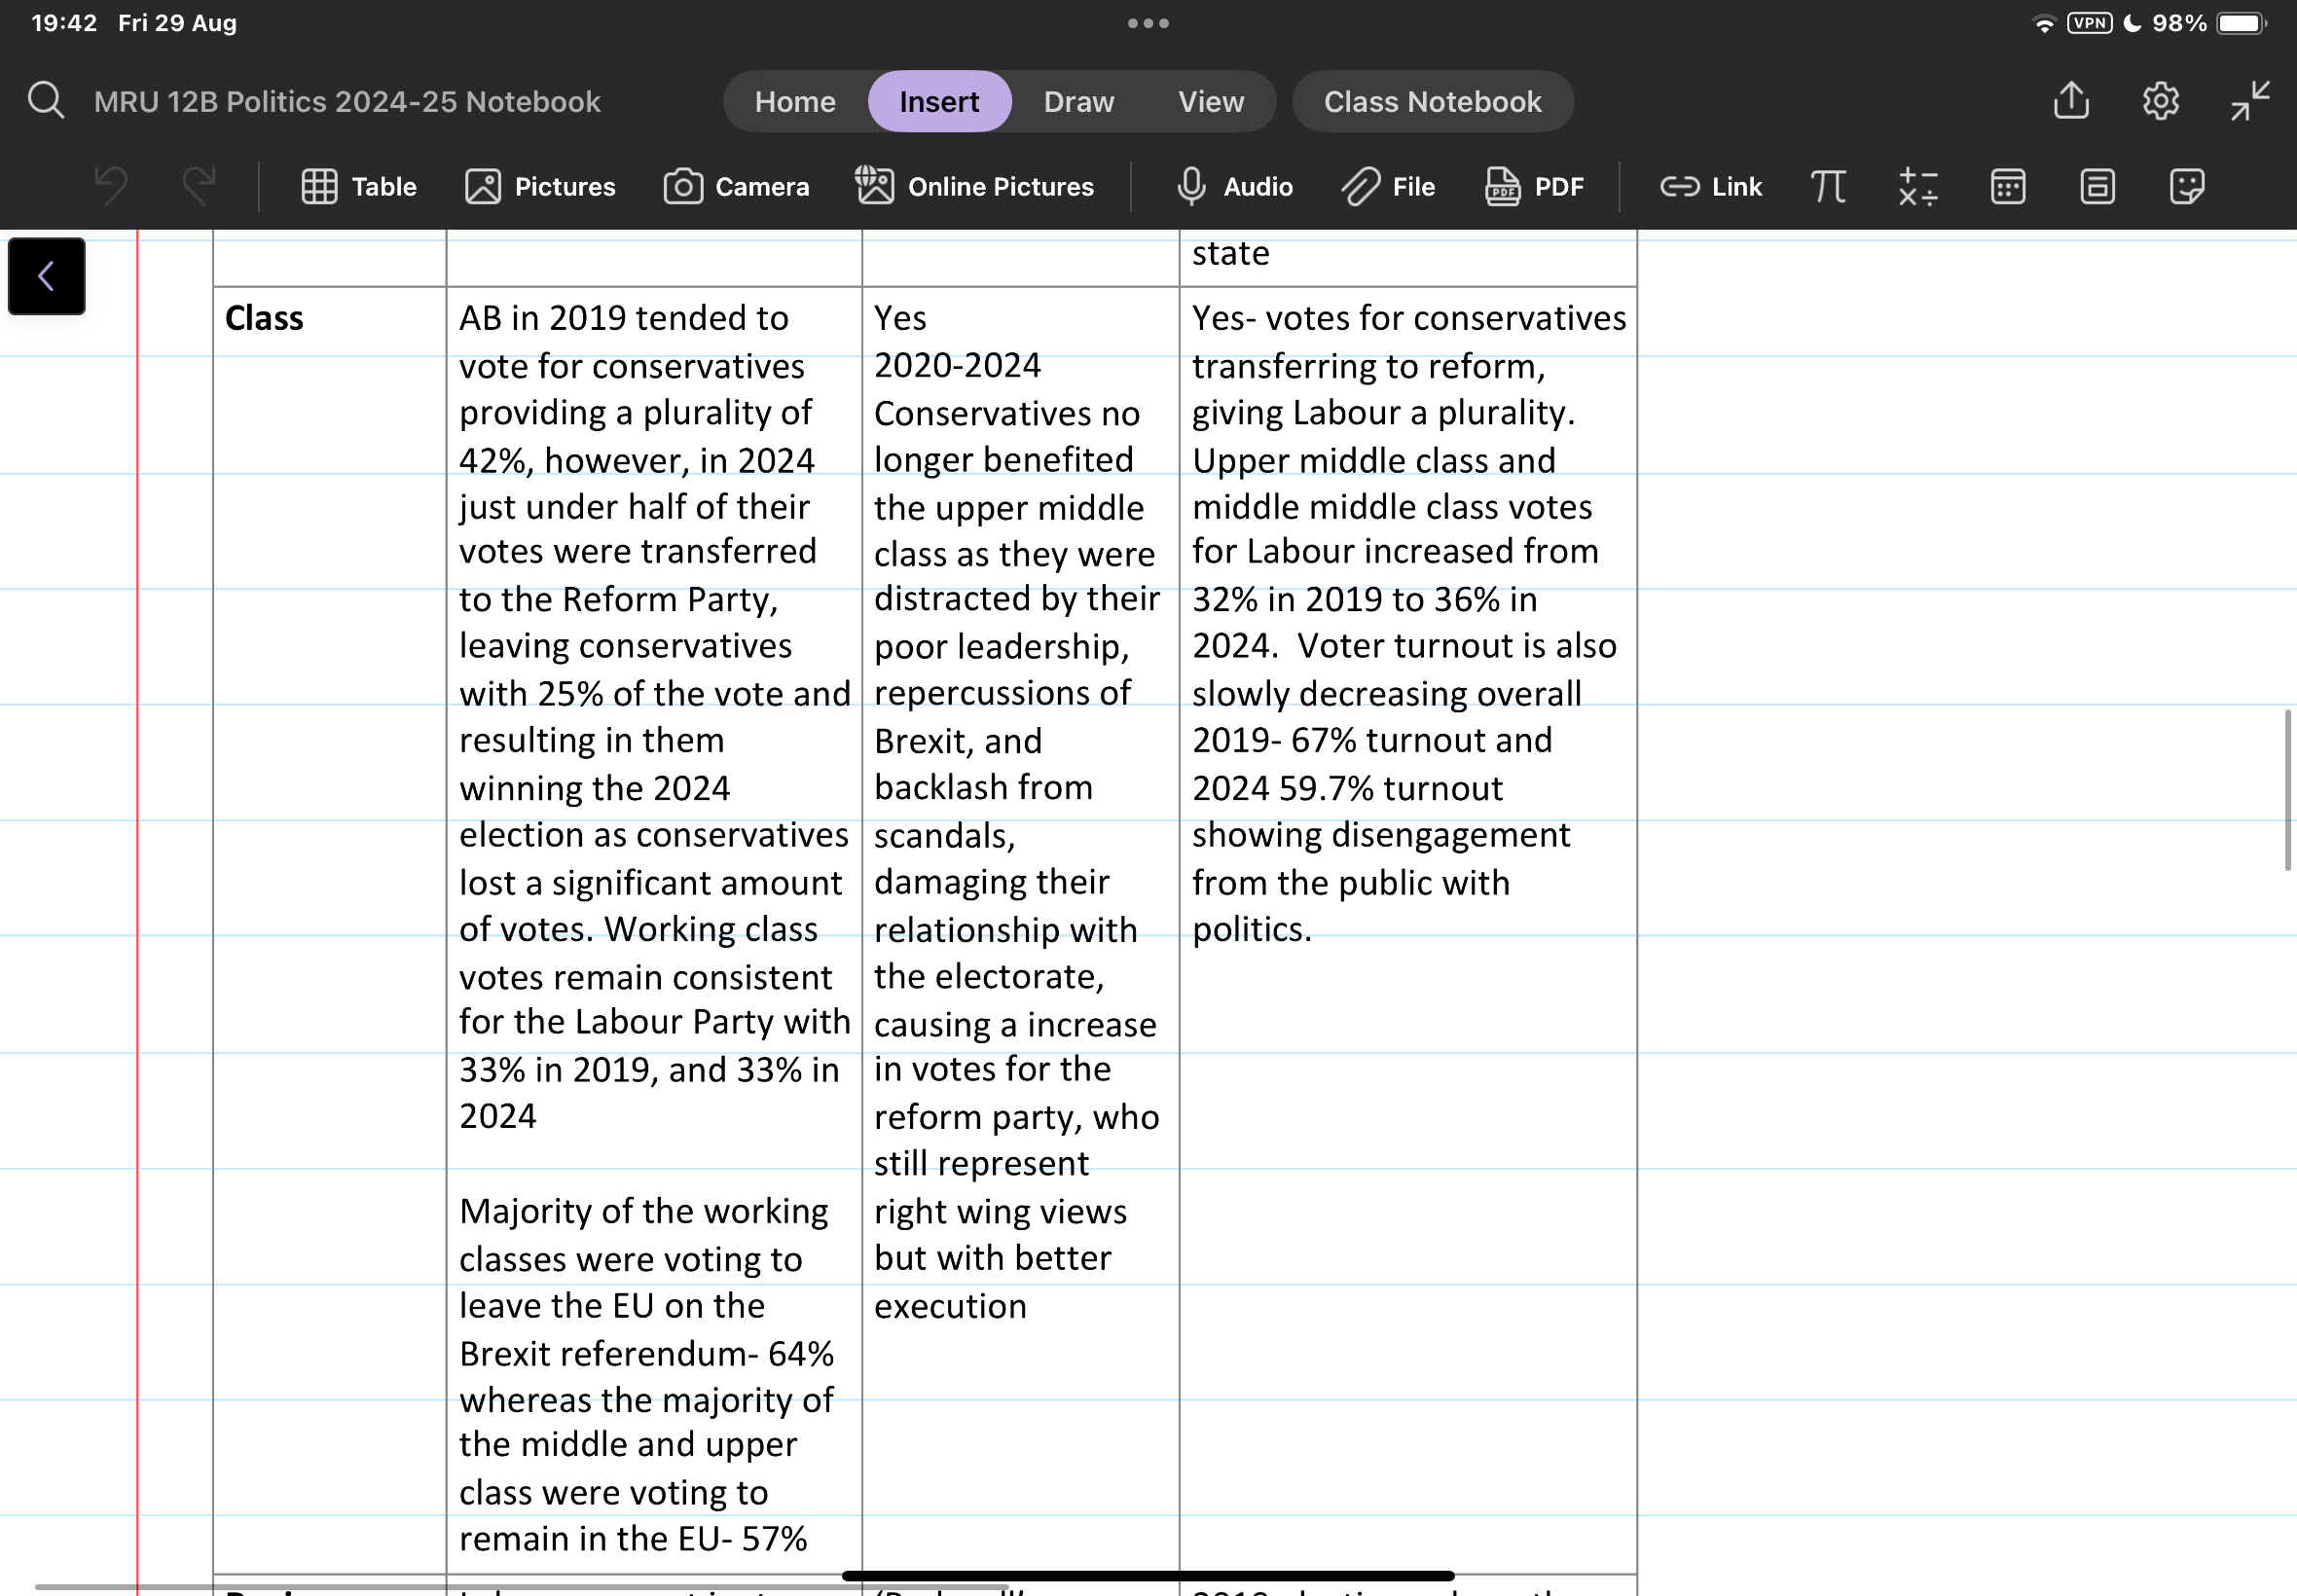Attach a File
This screenshot has height=1596, width=2297.
pos(1388,187)
